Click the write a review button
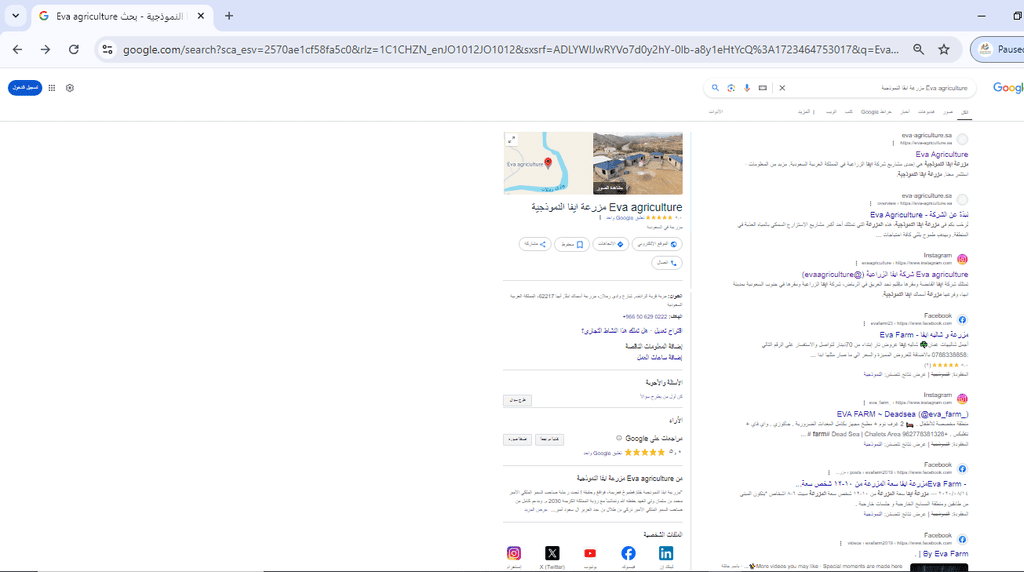This screenshot has height=572, width=1024. 549,439
